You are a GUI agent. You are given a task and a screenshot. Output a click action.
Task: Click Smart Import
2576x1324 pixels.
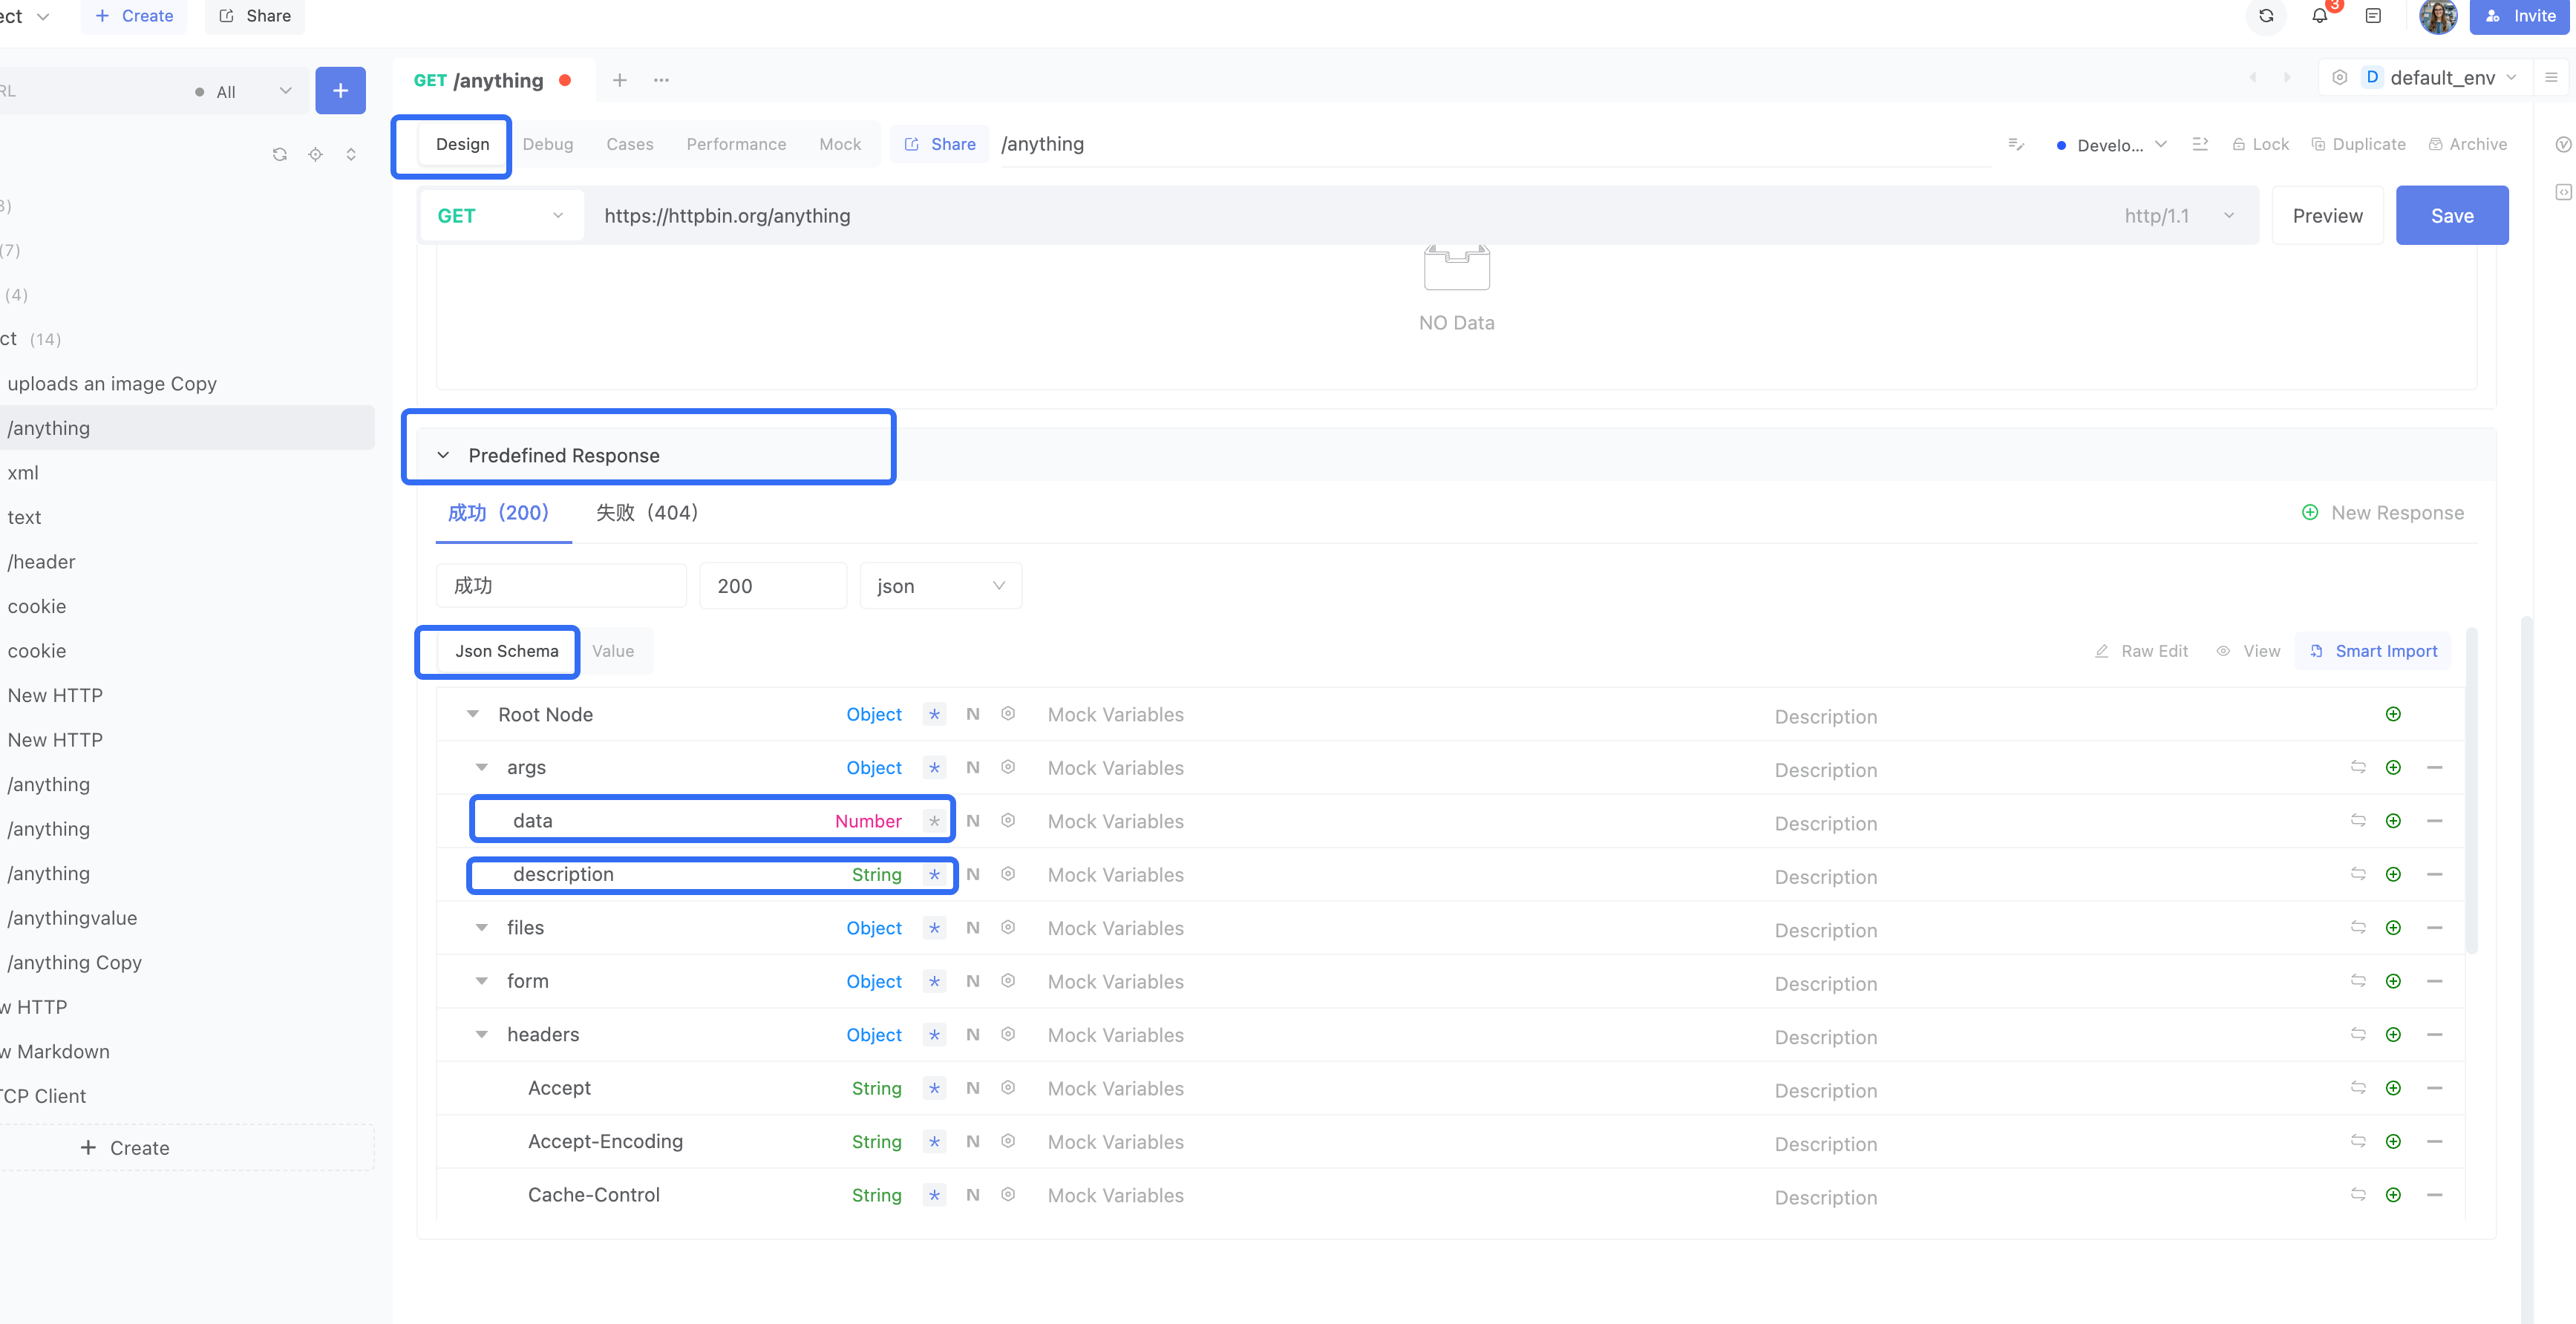pyautogui.click(x=2373, y=651)
